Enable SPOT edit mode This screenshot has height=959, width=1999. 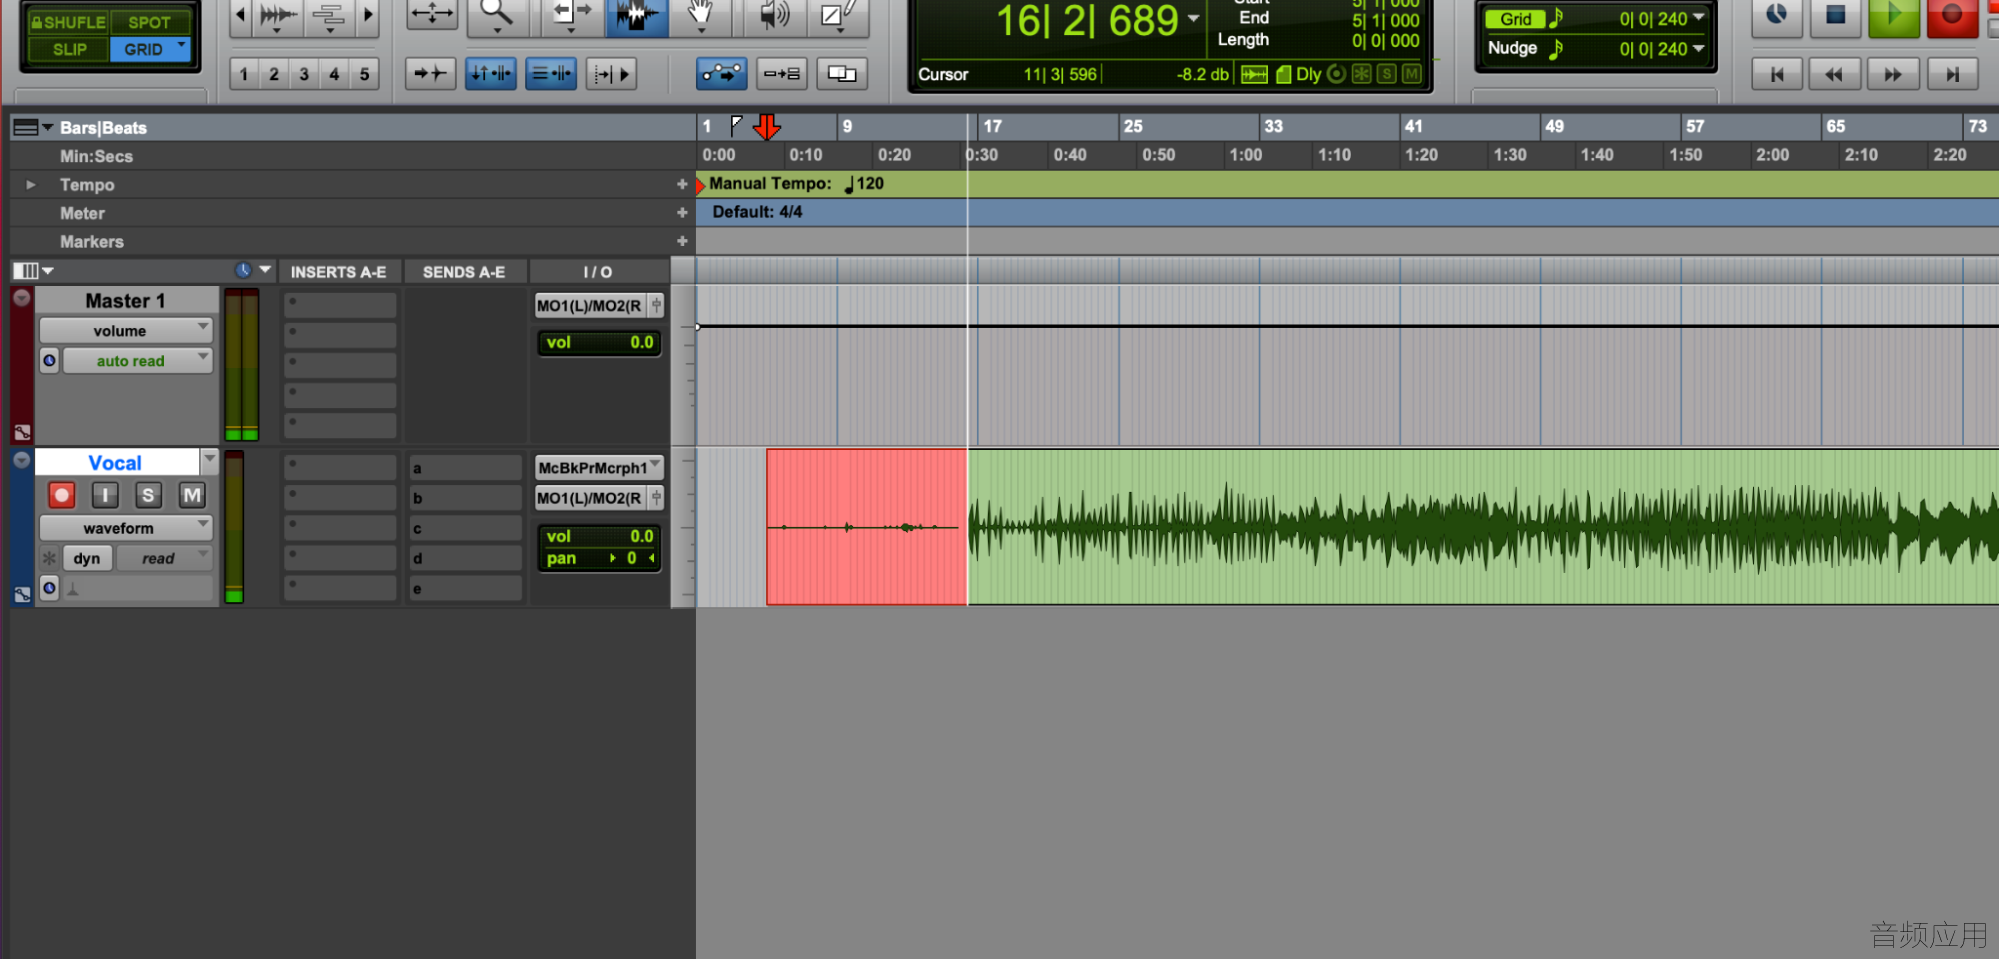coord(150,22)
